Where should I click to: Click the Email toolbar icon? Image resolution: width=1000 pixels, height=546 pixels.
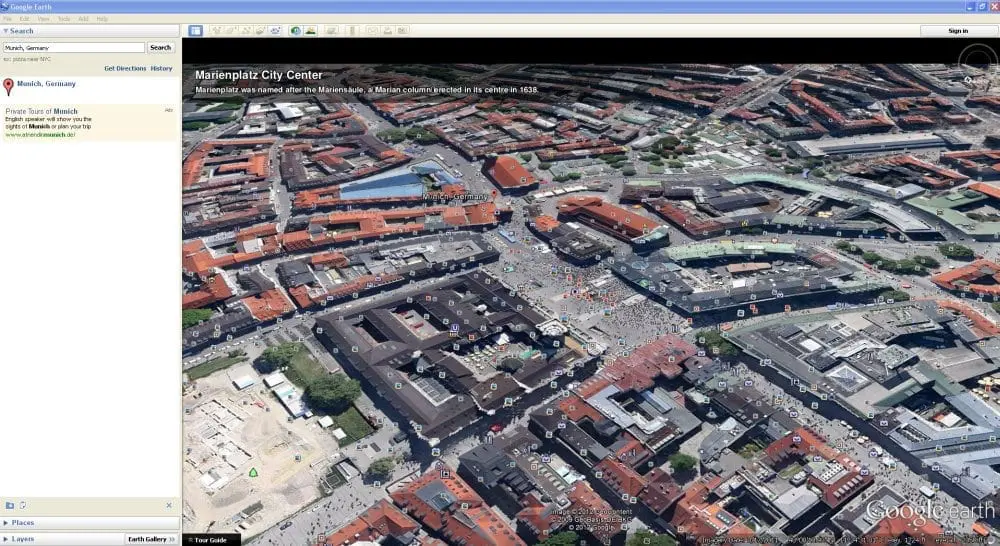coord(372,31)
